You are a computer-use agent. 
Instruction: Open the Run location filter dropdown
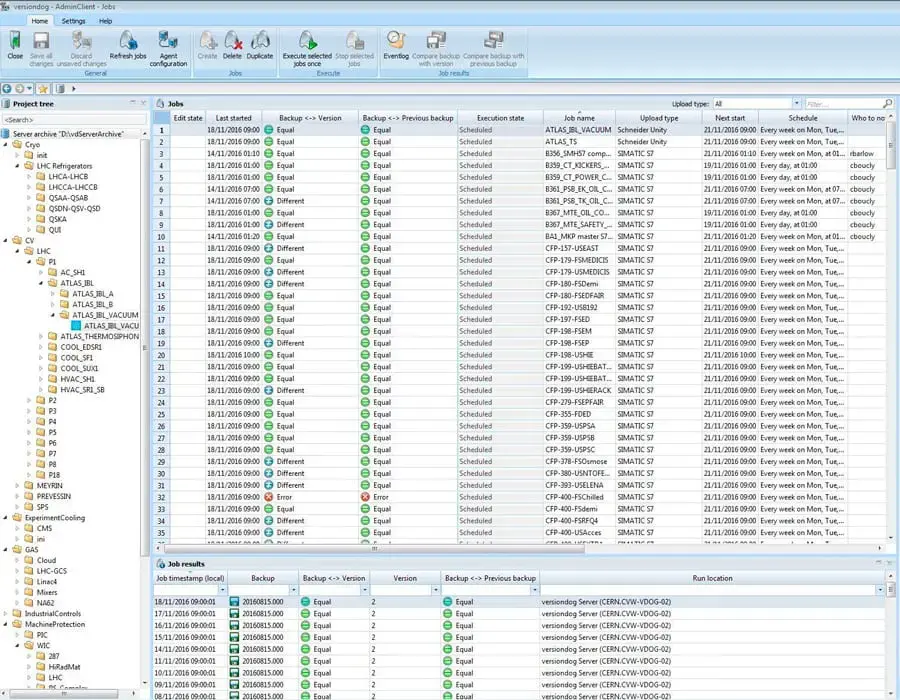[880, 590]
